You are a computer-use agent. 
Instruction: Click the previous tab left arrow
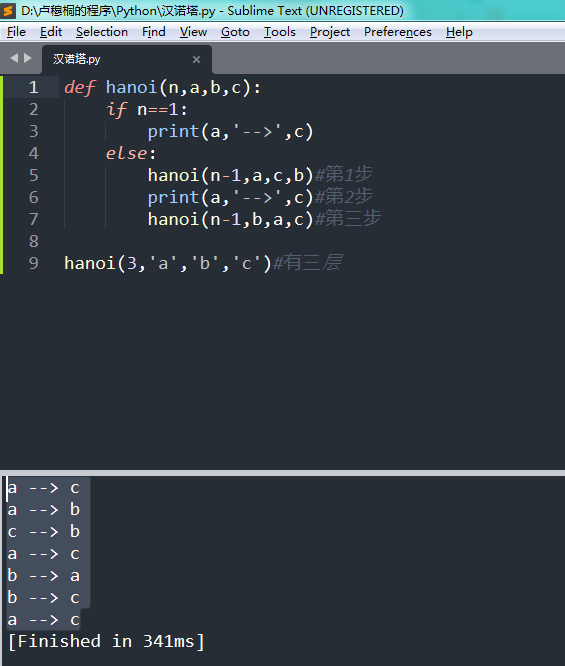click(x=14, y=58)
